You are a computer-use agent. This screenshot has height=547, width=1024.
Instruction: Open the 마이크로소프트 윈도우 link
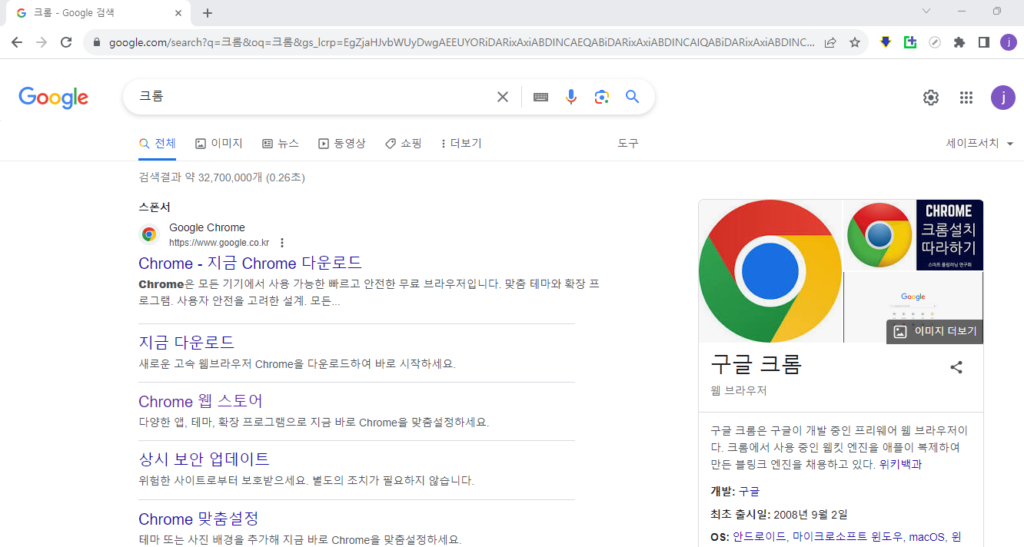[847, 537]
